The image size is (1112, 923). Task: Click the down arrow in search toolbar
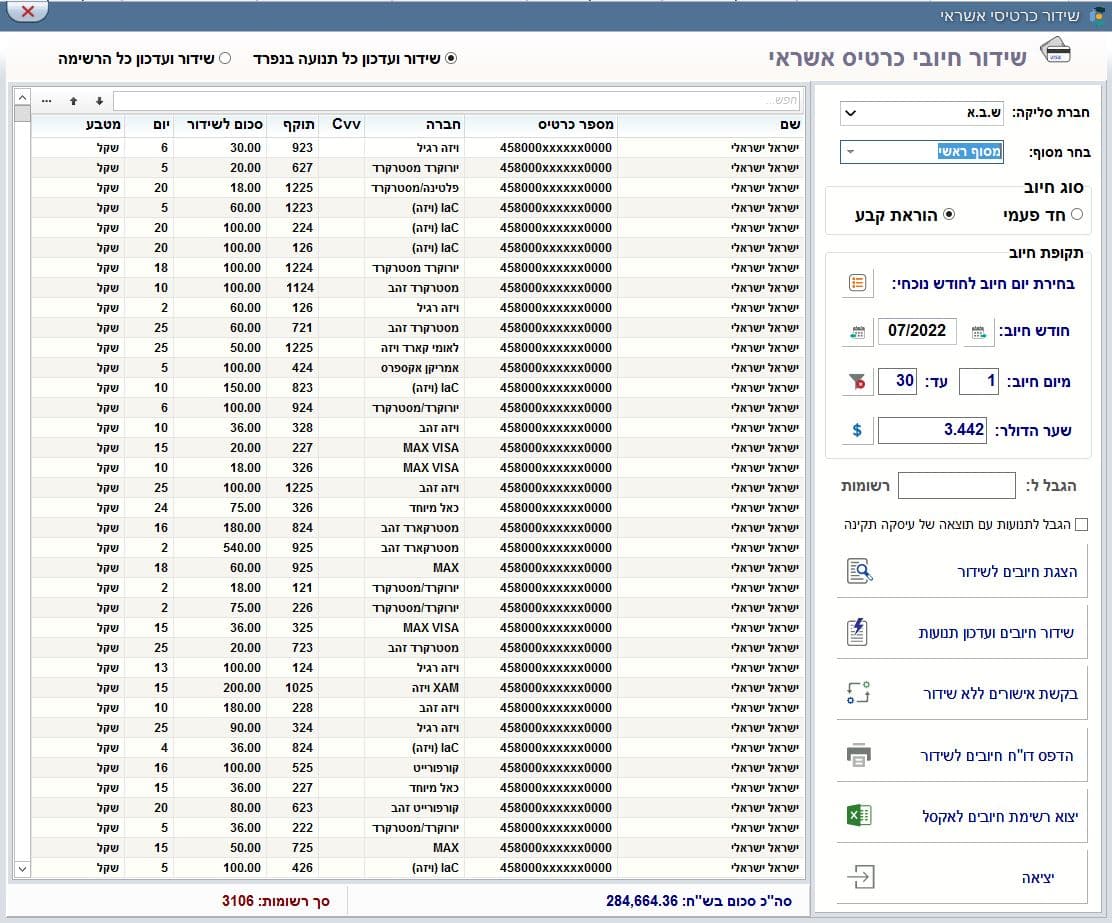point(99,101)
